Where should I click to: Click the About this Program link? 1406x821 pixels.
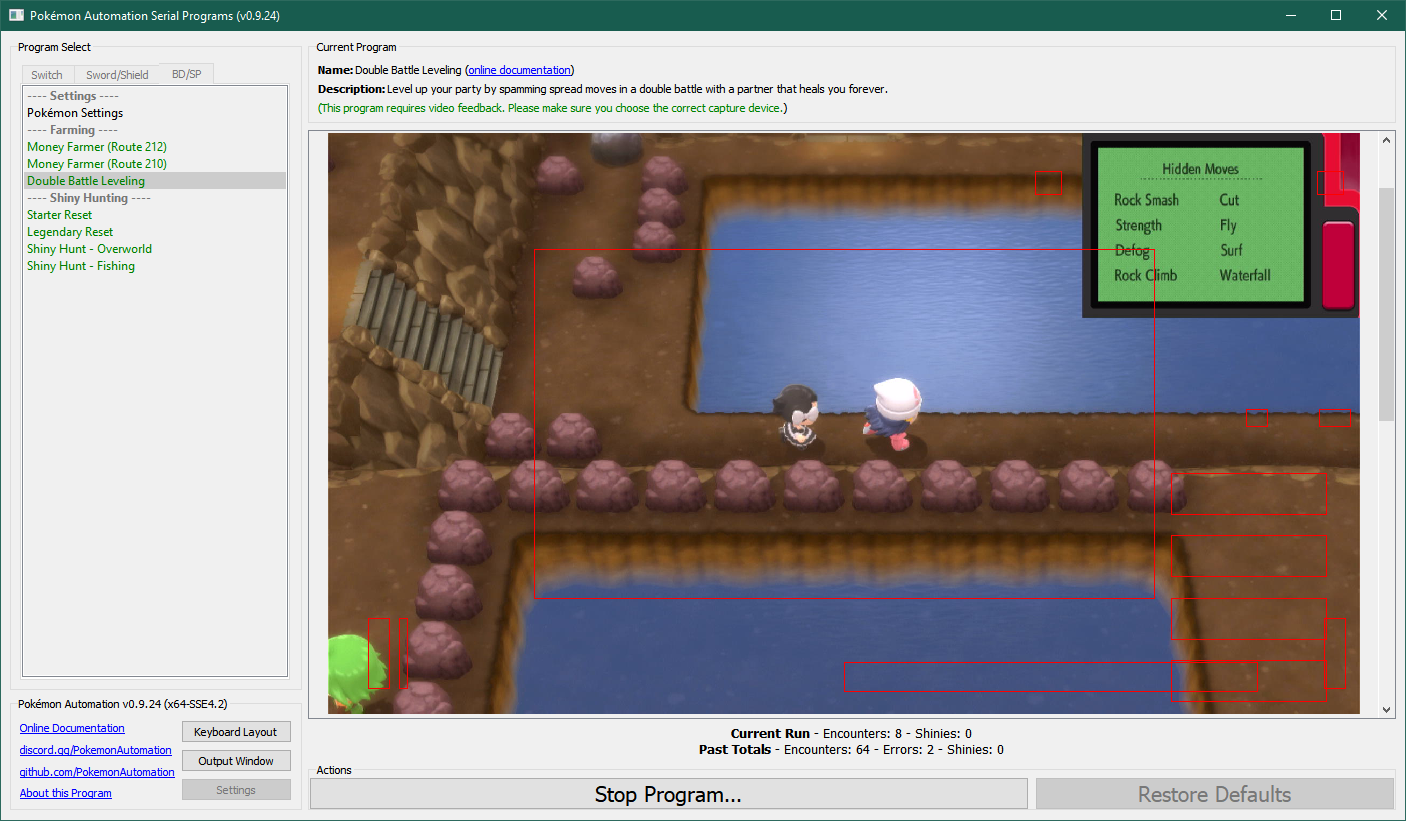pyautogui.click(x=66, y=793)
